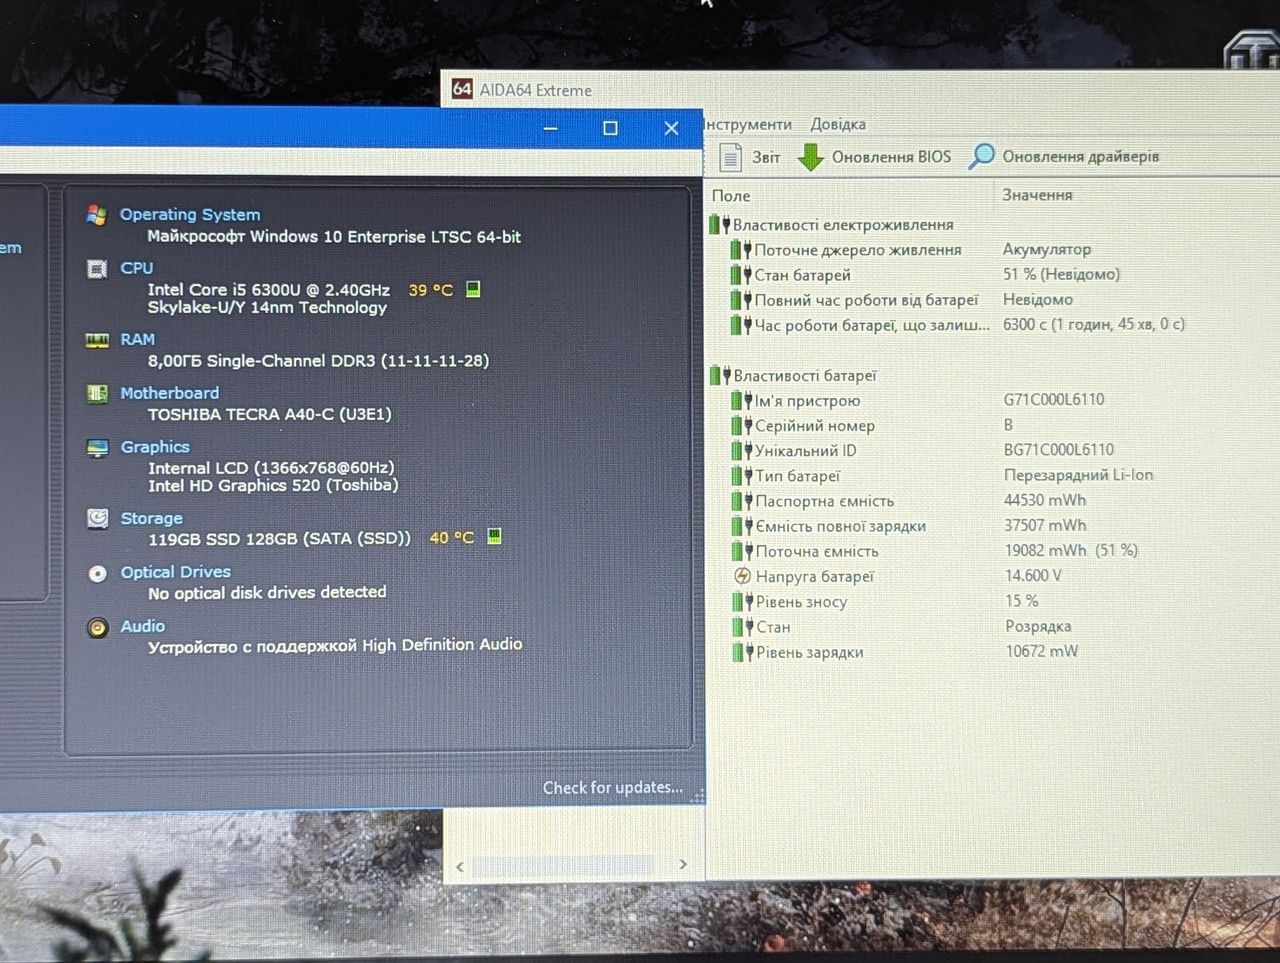Click the Check for updates link
This screenshot has width=1280, height=963.
tap(612, 788)
